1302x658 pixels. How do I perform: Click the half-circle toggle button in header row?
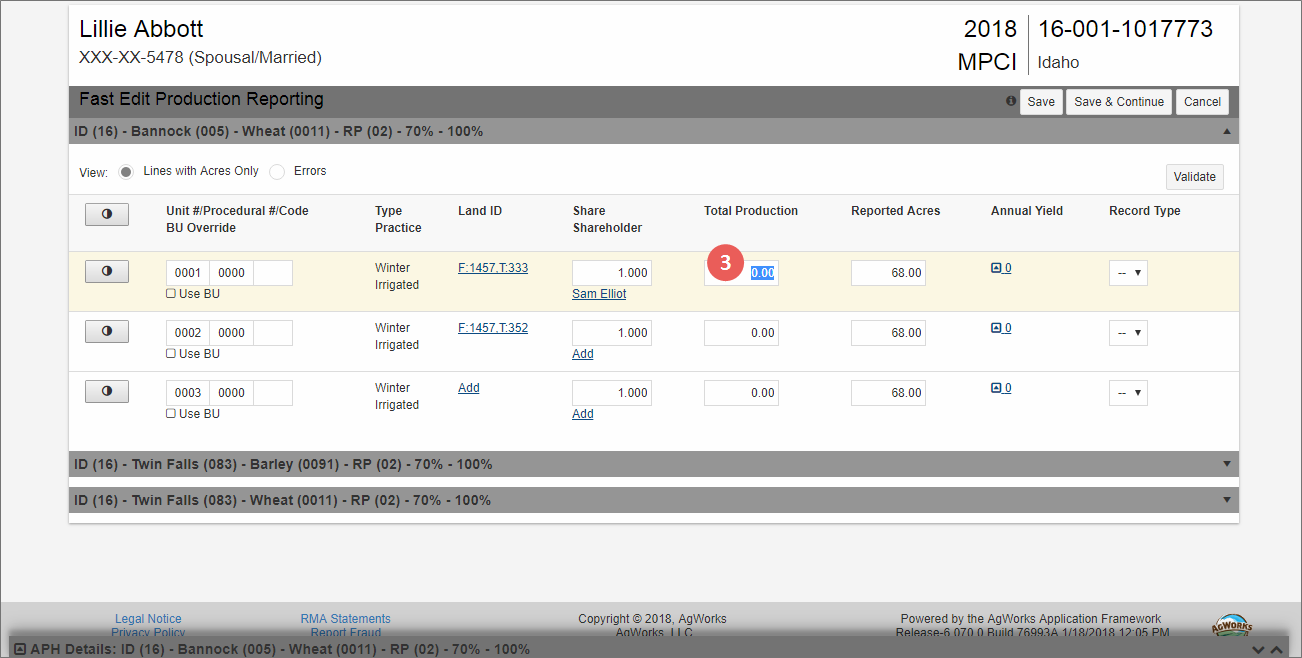click(x=107, y=214)
